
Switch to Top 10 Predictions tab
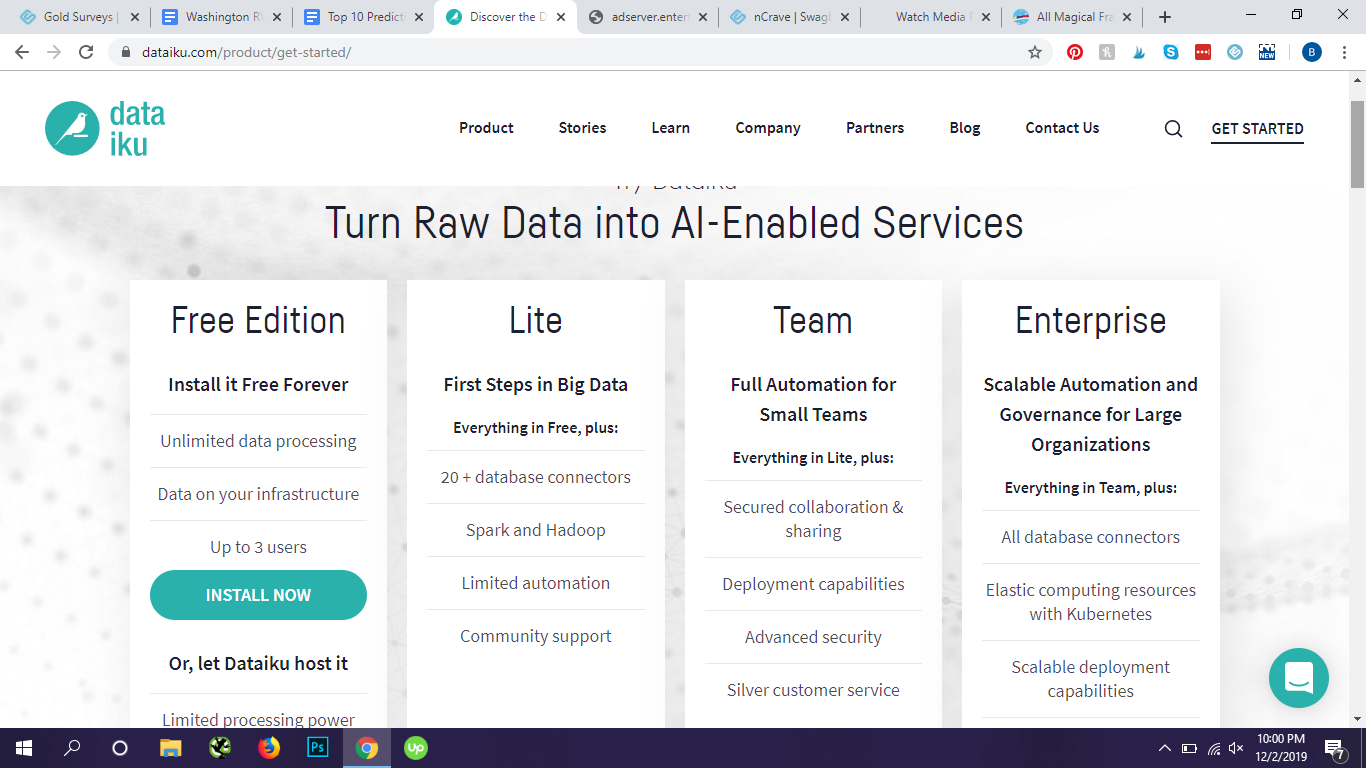click(362, 17)
